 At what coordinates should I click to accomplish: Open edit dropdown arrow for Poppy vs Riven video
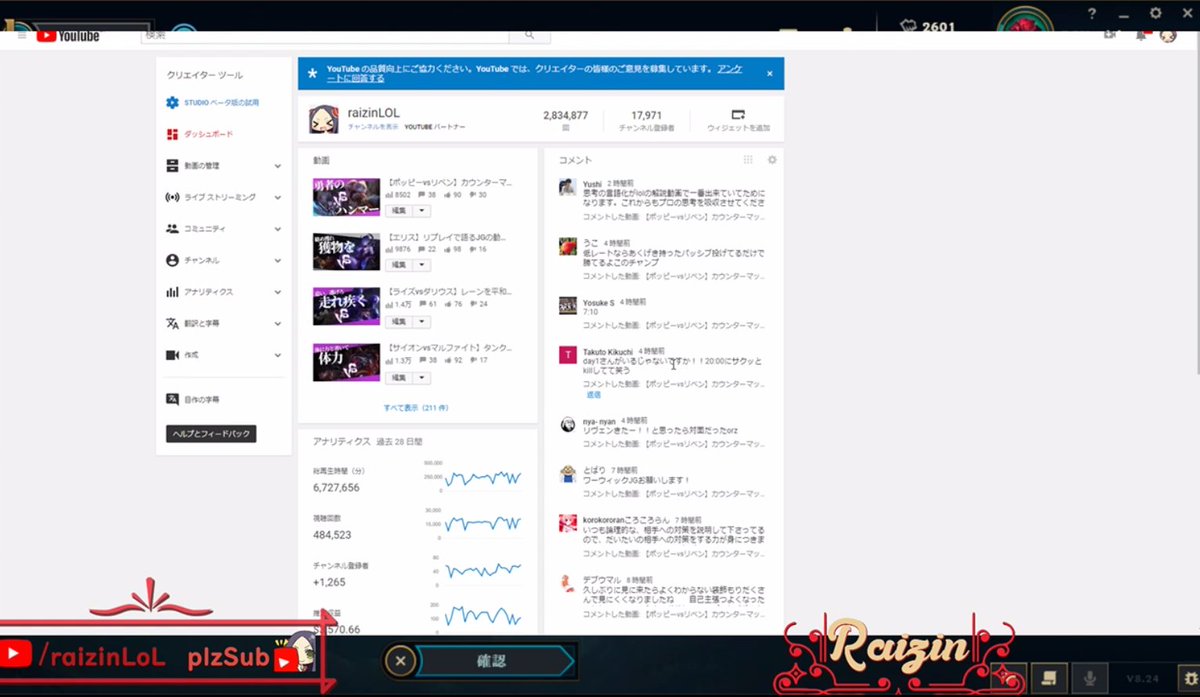(x=421, y=210)
